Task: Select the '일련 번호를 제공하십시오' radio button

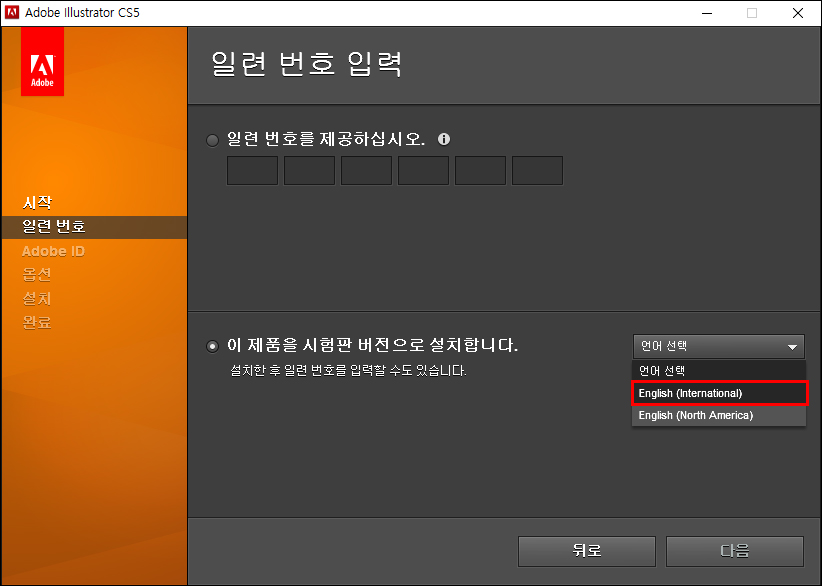Action: pos(212,140)
